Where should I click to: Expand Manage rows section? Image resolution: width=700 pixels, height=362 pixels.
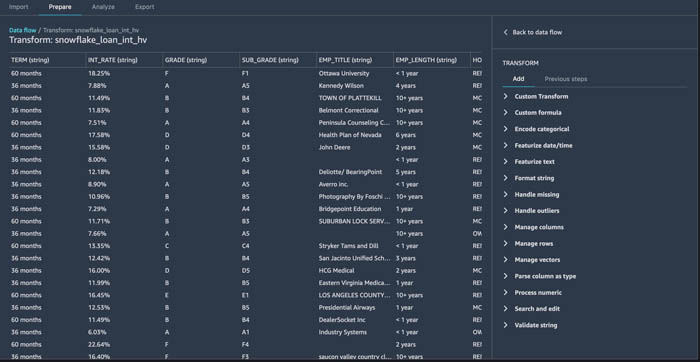click(x=528, y=244)
